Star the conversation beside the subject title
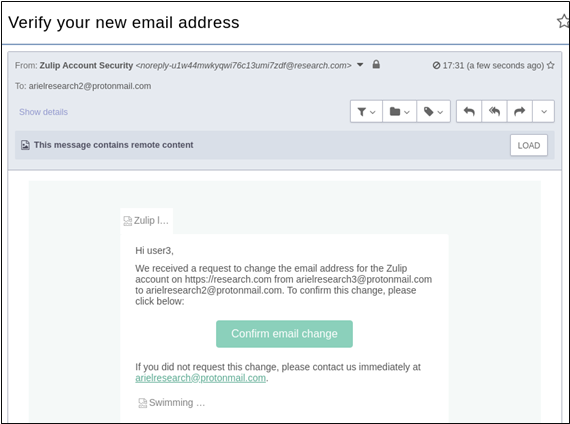The image size is (570, 424). (563, 22)
